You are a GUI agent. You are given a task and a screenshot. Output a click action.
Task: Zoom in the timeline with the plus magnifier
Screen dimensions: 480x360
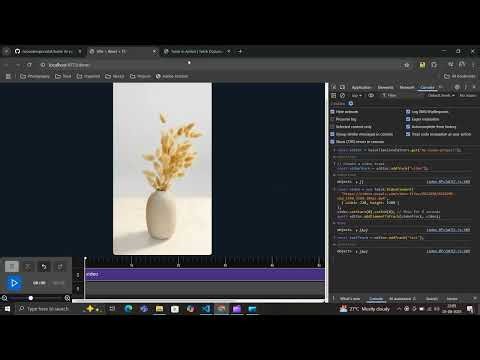point(67,298)
